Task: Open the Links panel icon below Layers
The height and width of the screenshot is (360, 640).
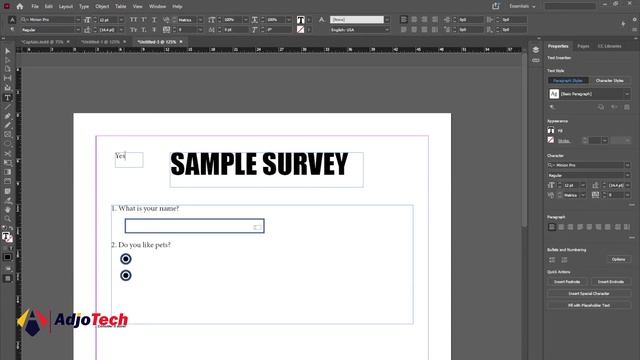Action: click(x=536, y=60)
